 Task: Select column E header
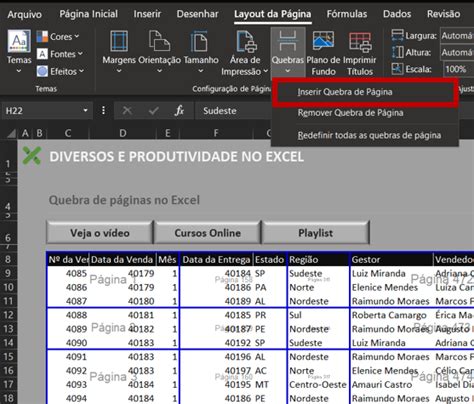[168, 133]
